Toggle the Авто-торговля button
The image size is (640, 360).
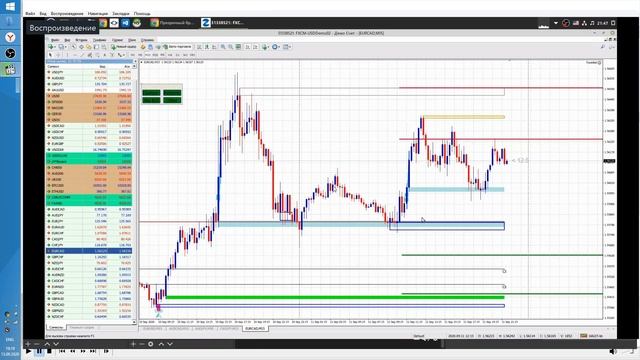(x=177, y=47)
